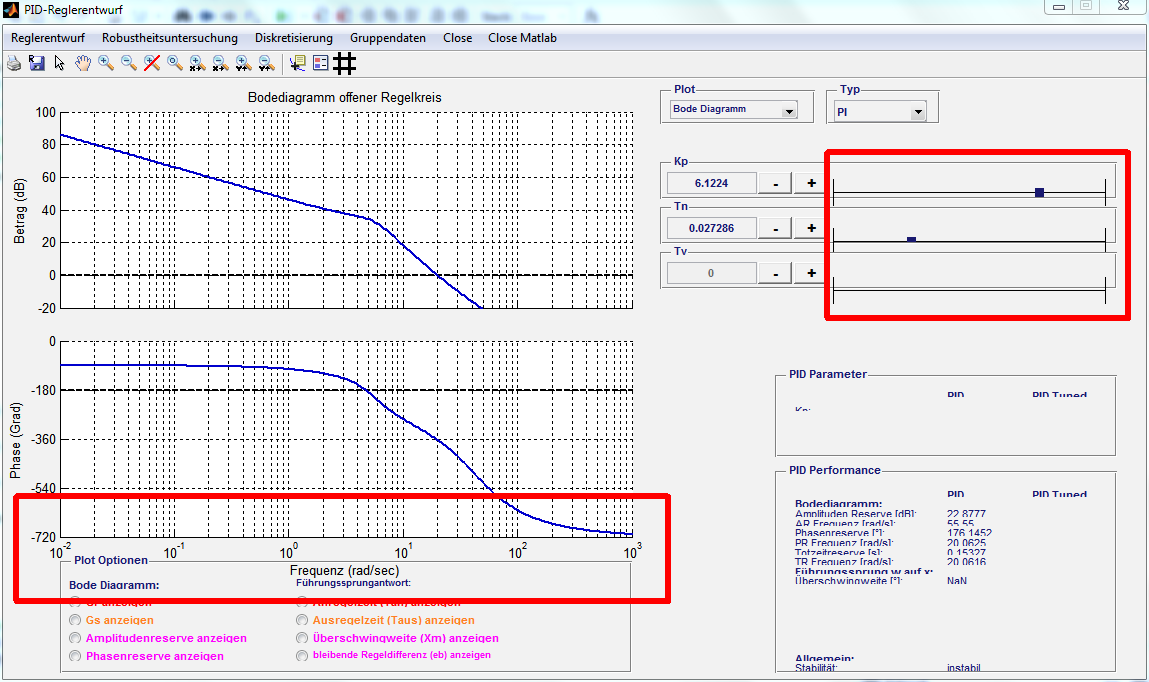Open the Plot type Bode Diagramm dropdown
The image size is (1149, 682).
(735, 110)
